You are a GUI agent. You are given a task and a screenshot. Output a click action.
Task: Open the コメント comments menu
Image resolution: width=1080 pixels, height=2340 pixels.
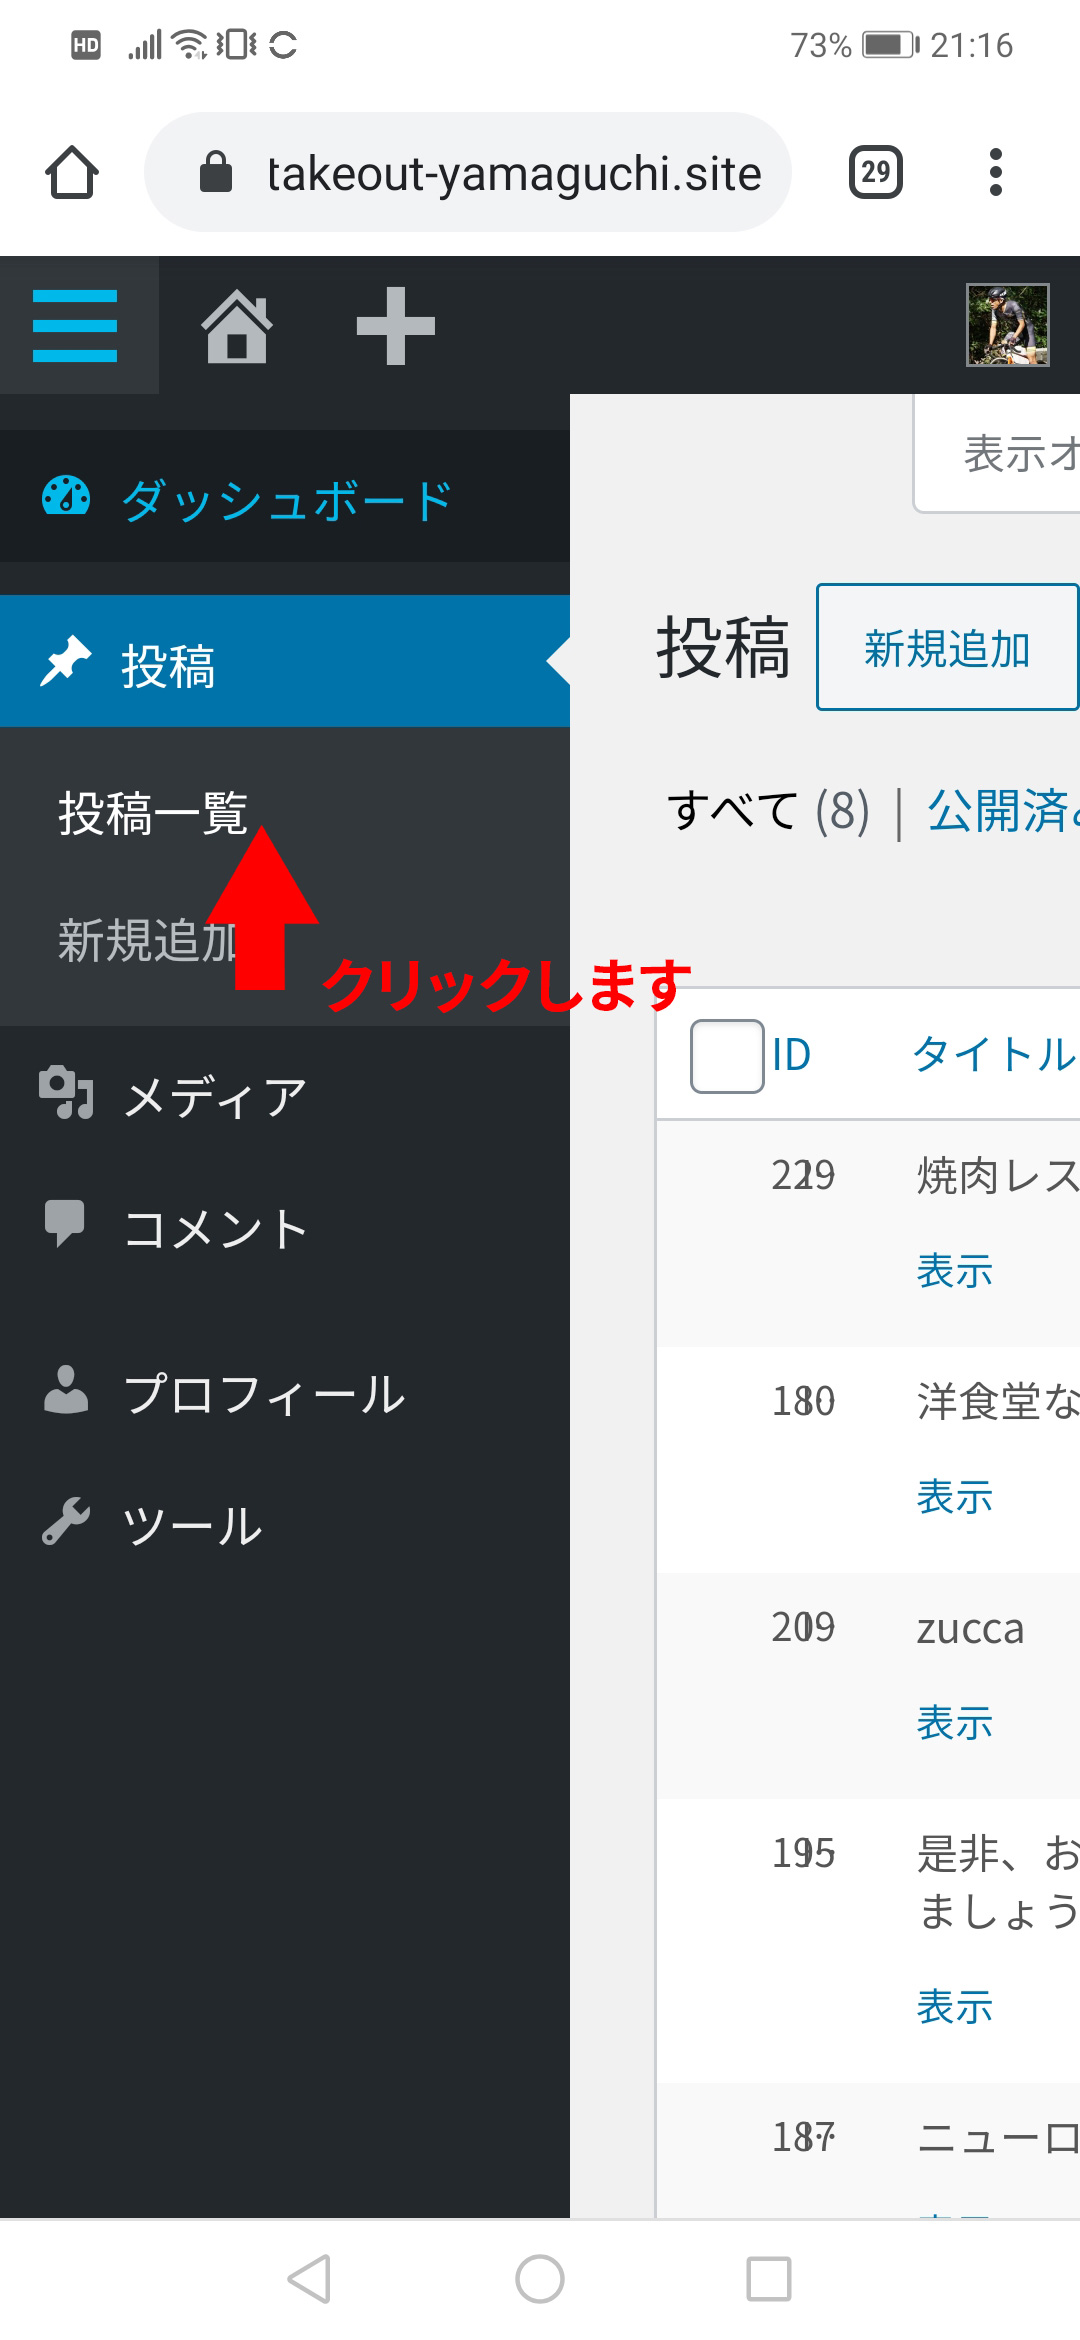[285, 1228]
